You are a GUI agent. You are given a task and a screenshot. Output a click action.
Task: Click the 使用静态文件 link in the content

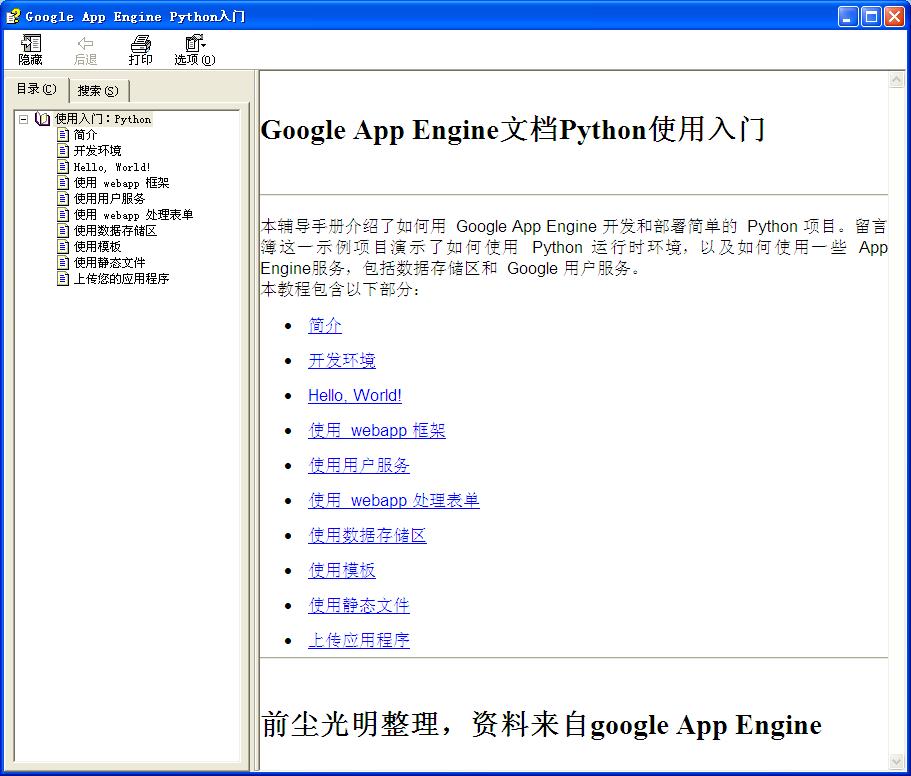tap(359, 606)
